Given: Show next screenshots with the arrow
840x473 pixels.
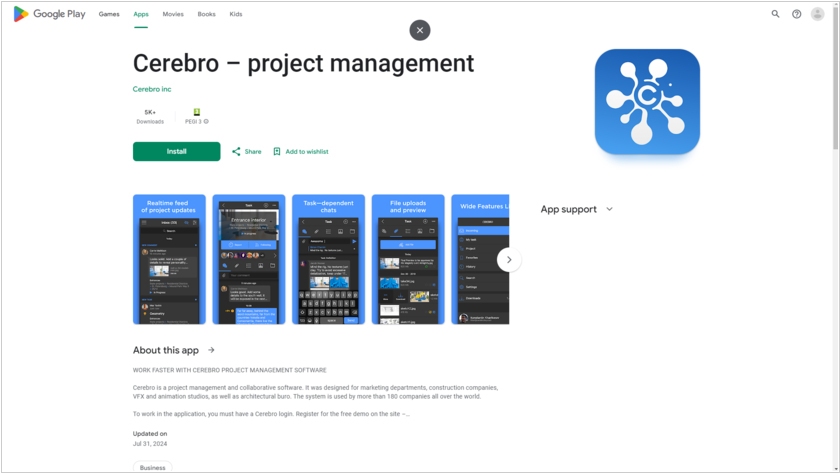Looking at the screenshot, I should click(509, 259).
